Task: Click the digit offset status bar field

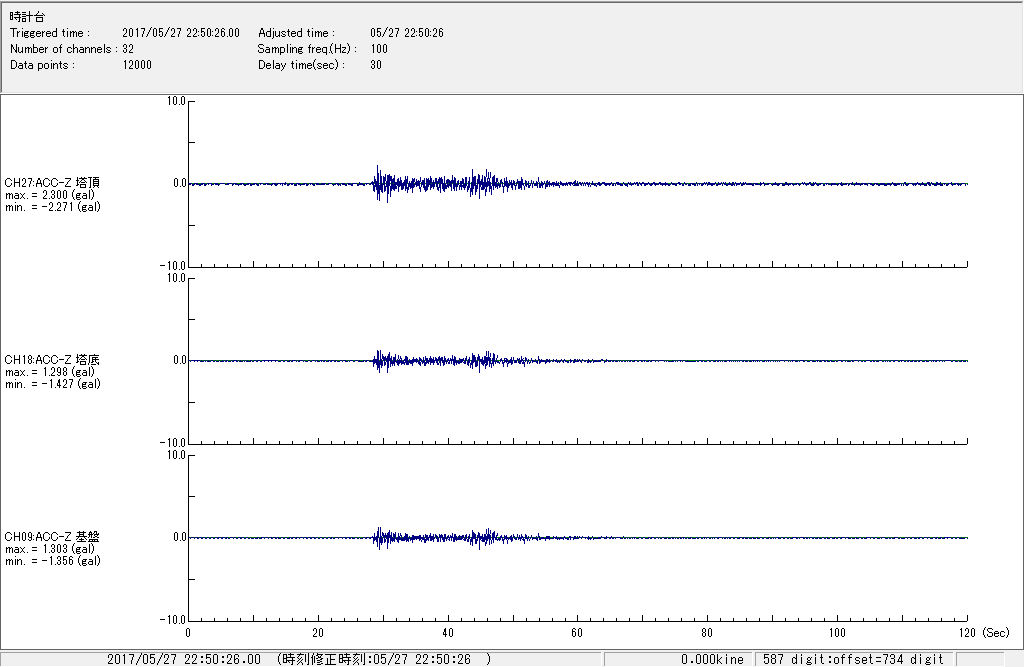Action: tap(853, 659)
